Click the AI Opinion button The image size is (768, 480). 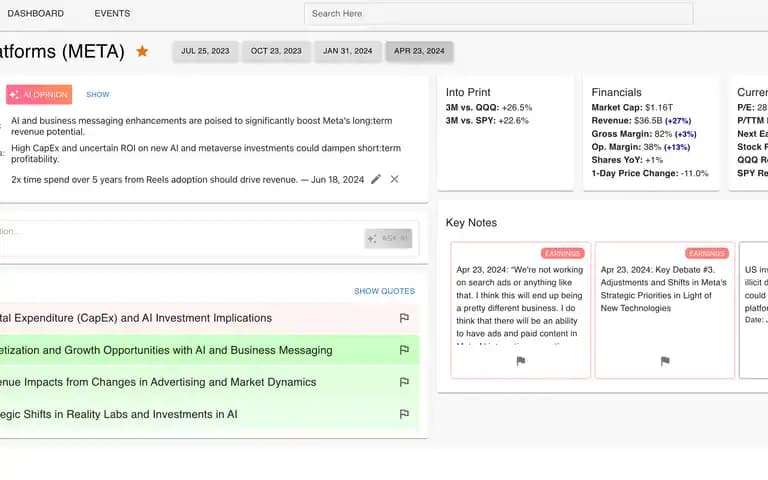click(x=39, y=95)
